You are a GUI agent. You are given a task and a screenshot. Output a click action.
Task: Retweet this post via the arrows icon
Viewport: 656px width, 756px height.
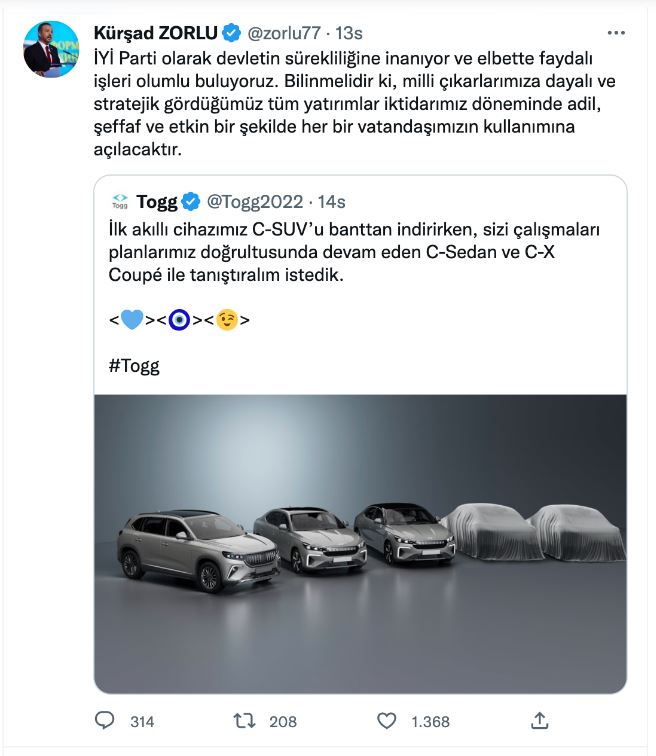tap(244, 720)
